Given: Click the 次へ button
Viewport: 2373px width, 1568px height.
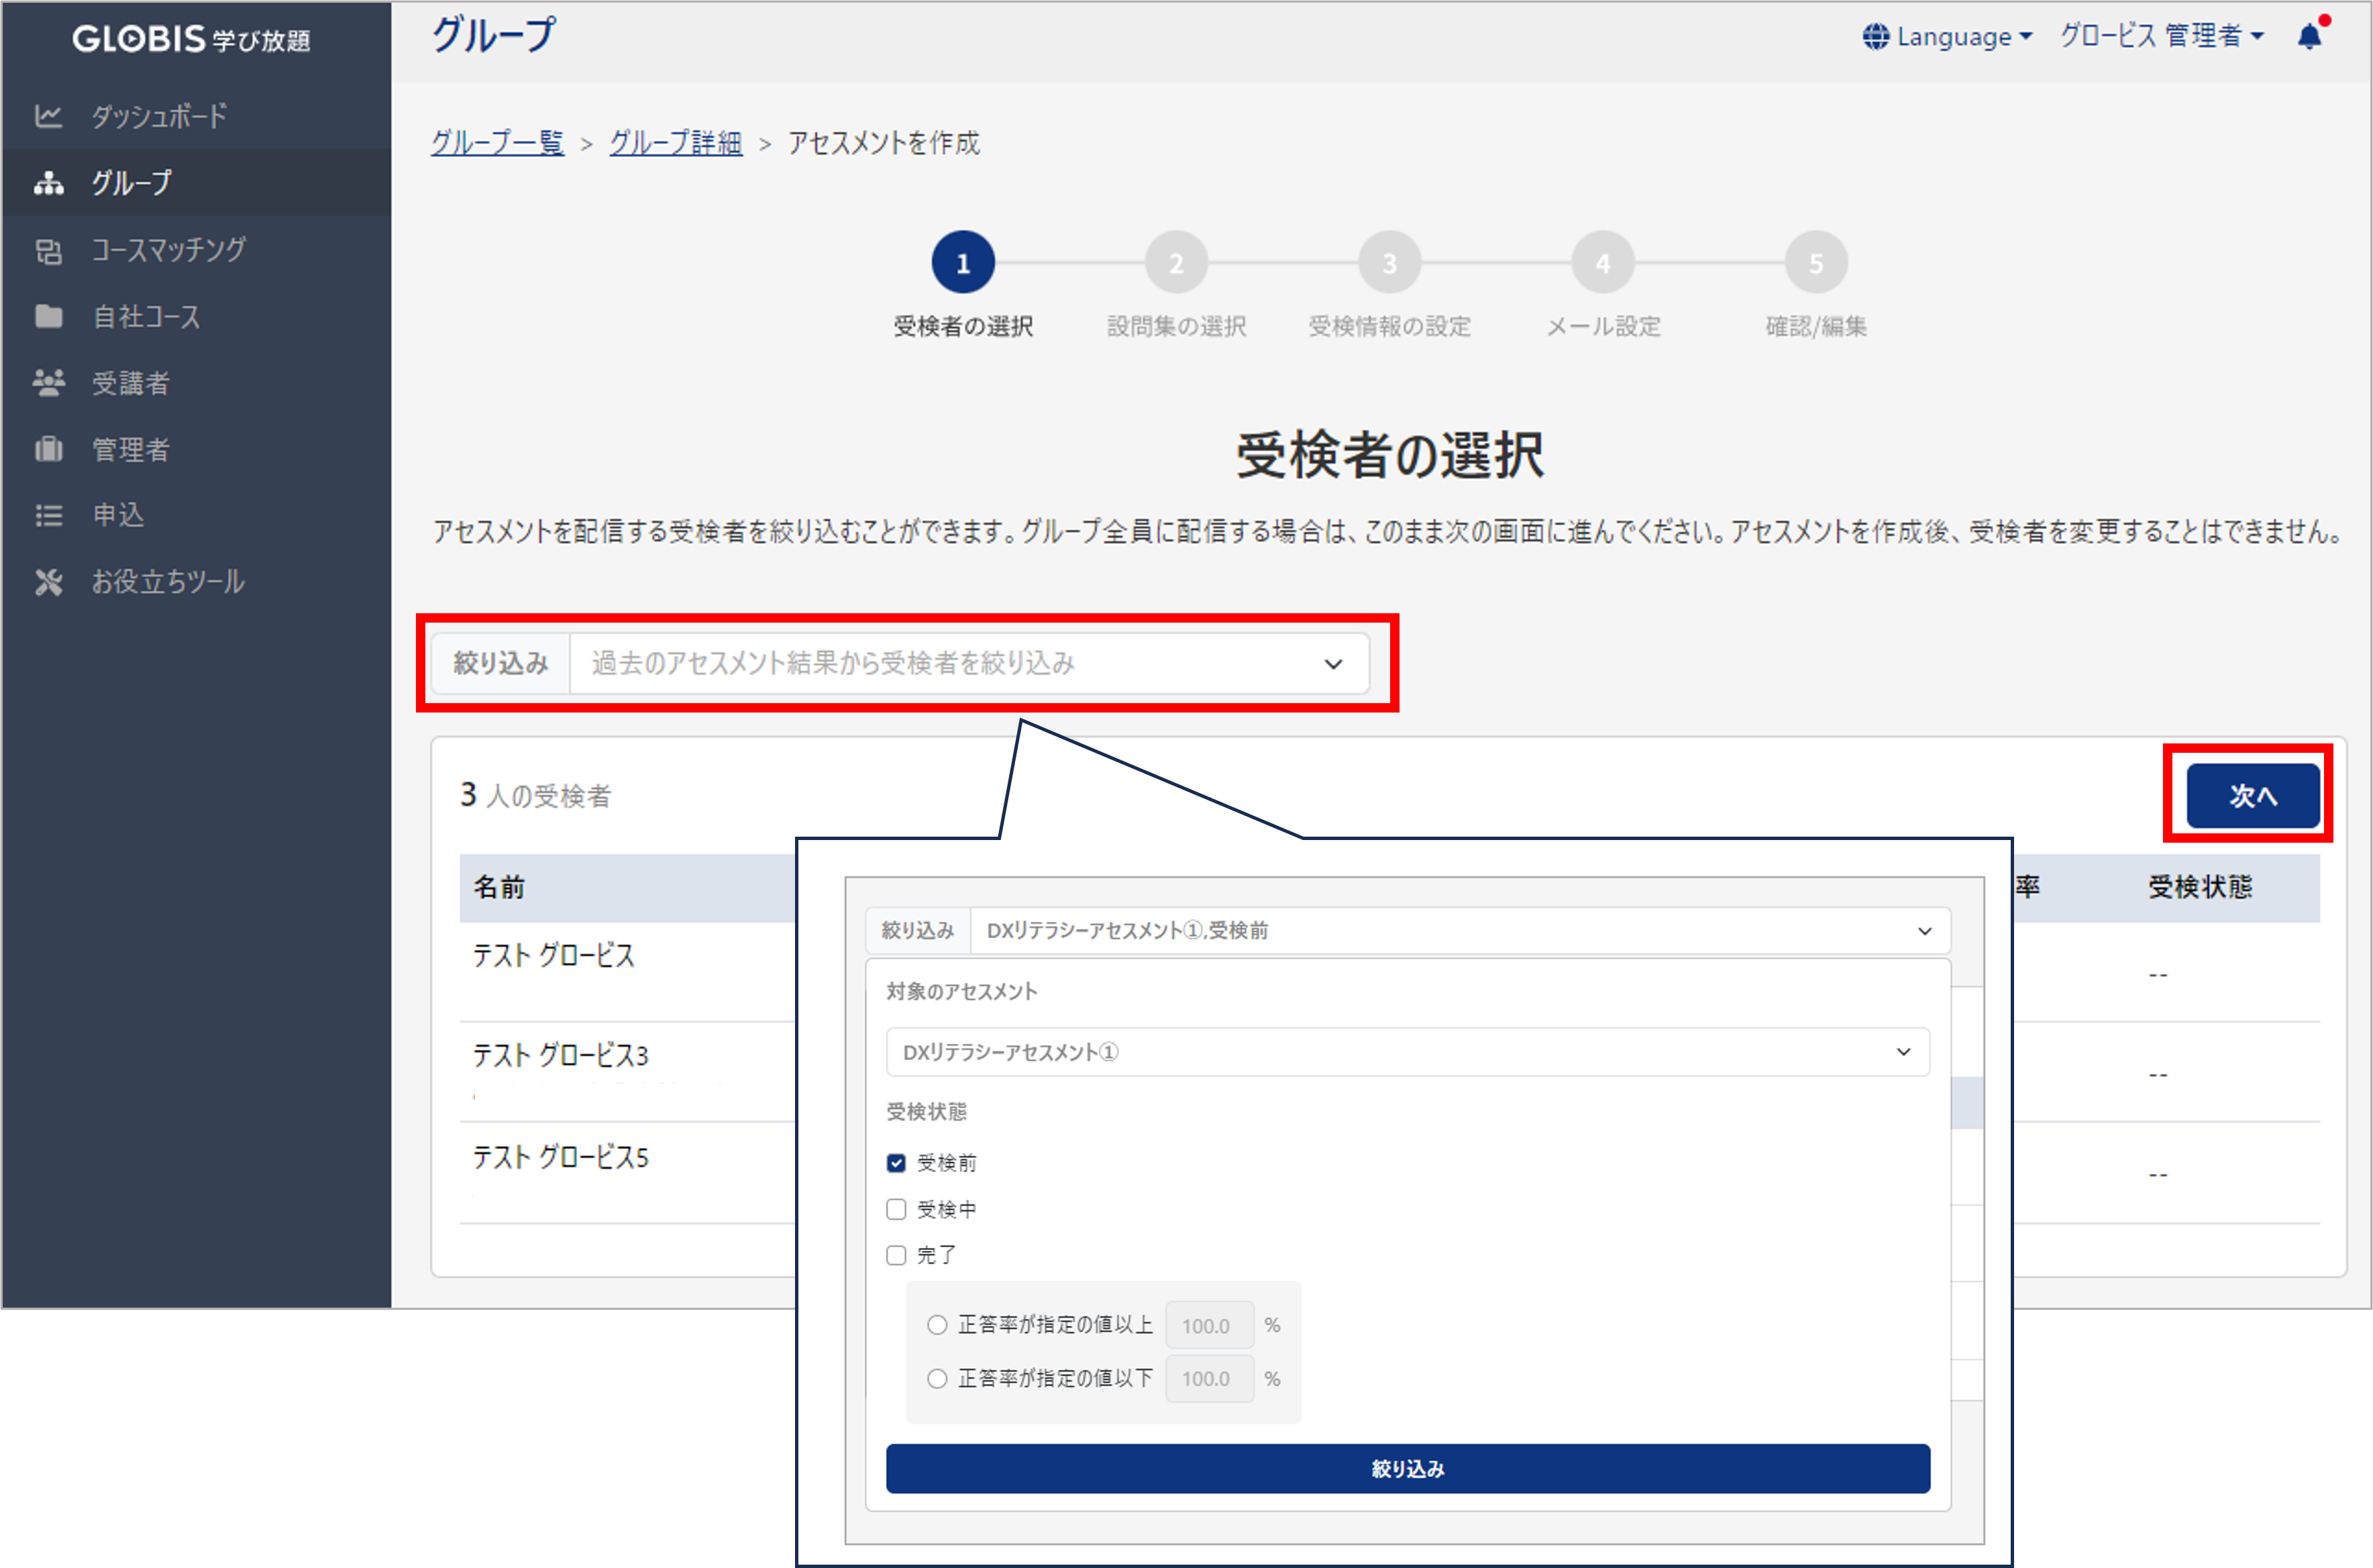Looking at the screenshot, I should pos(2252,796).
